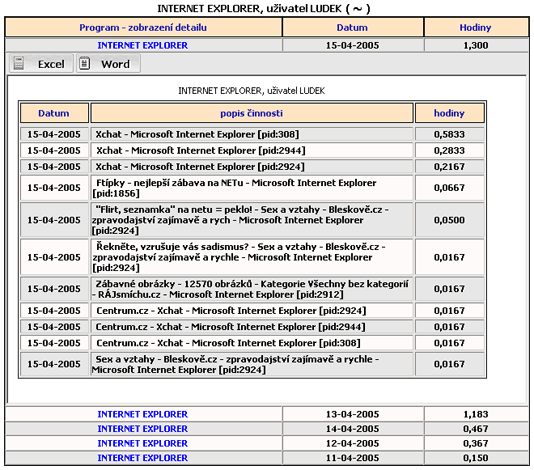Click the 'Program - zobrazení detailu' header

coord(143,28)
